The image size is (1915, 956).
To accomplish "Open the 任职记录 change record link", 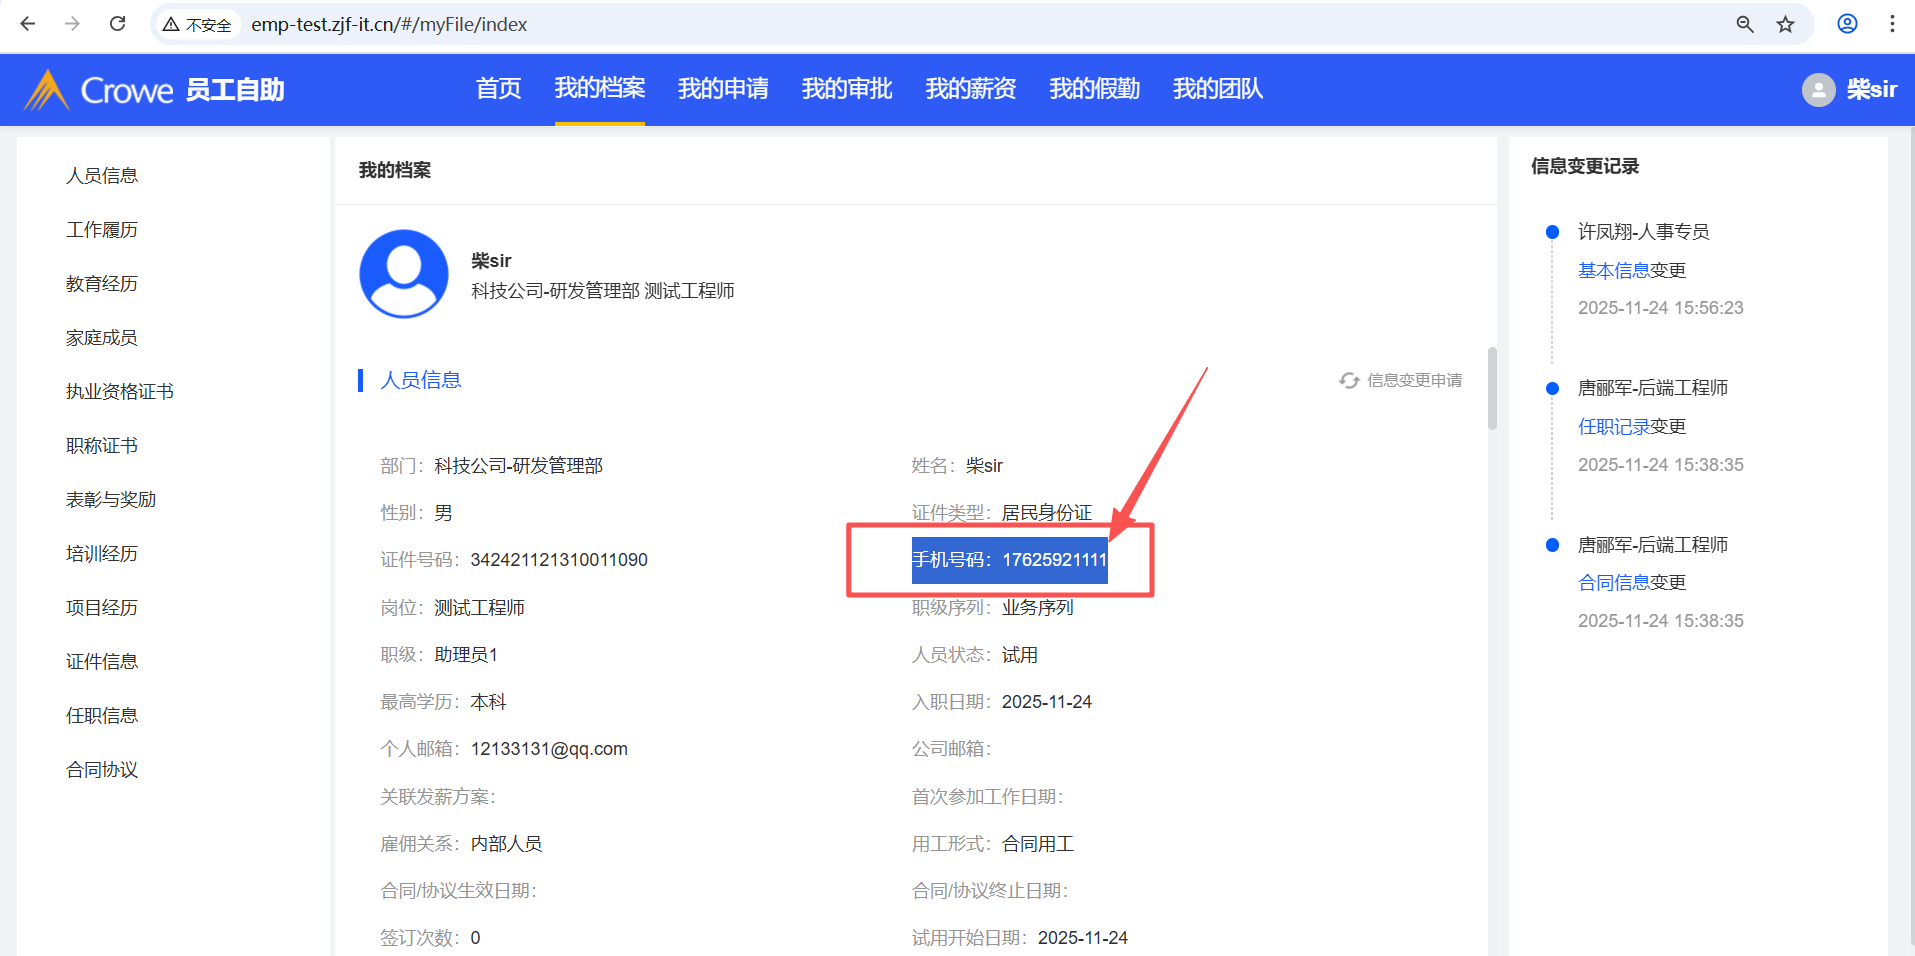I will point(1613,427).
